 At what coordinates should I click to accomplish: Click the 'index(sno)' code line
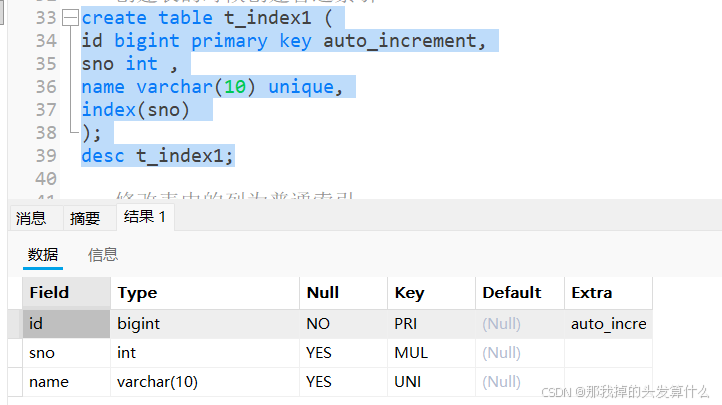pos(135,110)
